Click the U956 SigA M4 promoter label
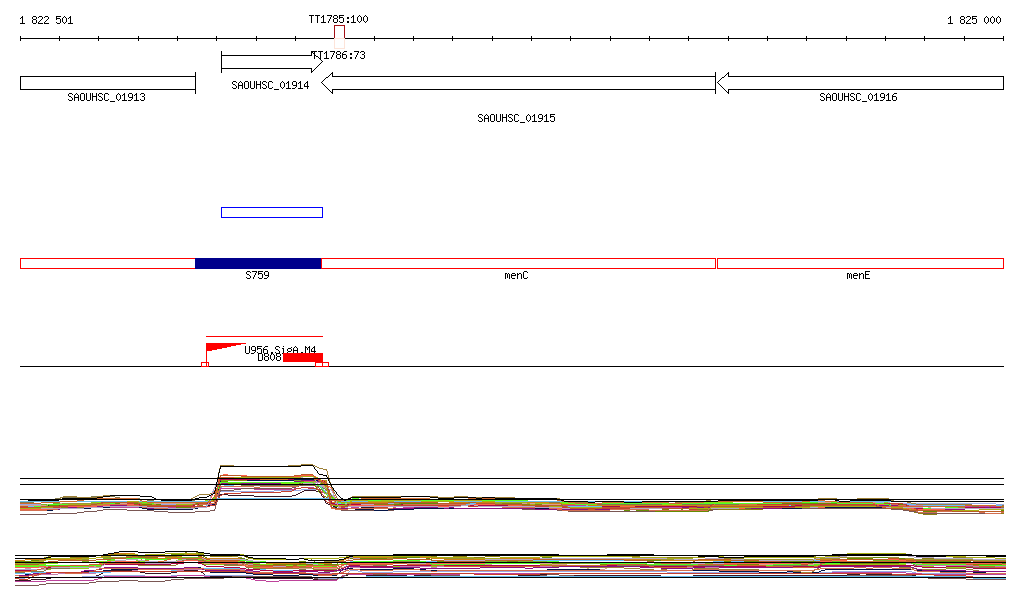 pos(280,350)
